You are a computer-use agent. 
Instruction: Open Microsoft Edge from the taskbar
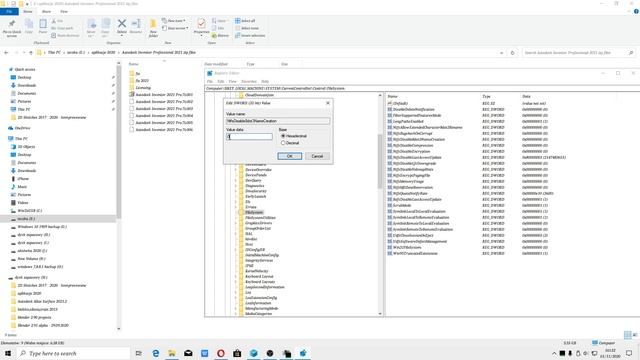click(x=156, y=353)
